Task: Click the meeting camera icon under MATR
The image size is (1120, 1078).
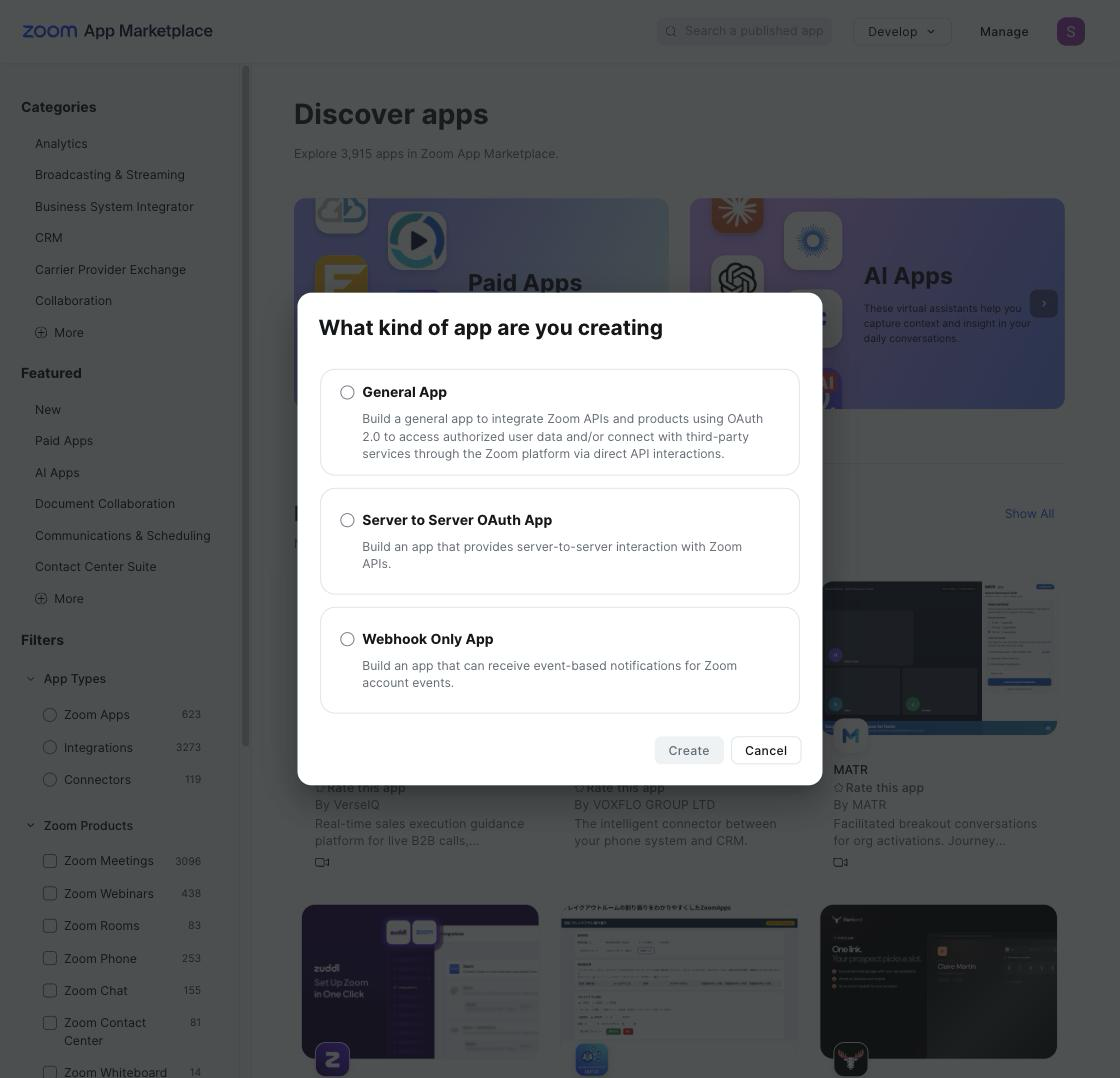Action: (841, 862)
